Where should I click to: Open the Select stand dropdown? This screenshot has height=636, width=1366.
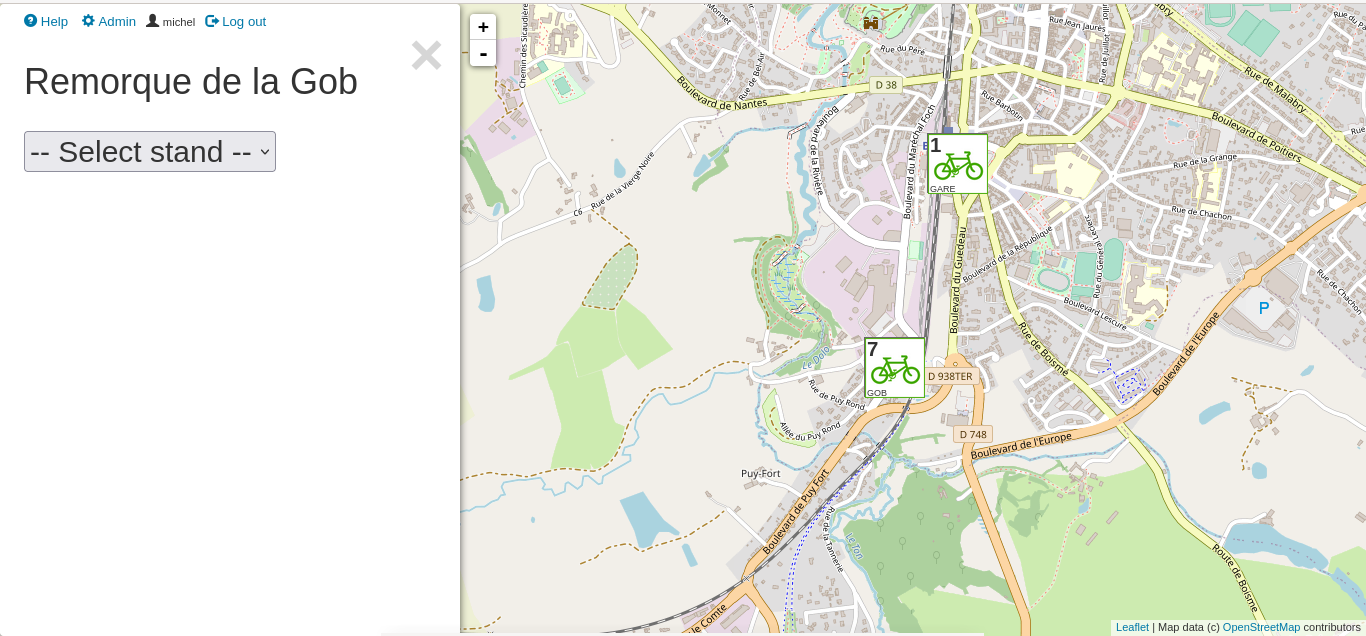pyautogui.click(x=150, y=152)
